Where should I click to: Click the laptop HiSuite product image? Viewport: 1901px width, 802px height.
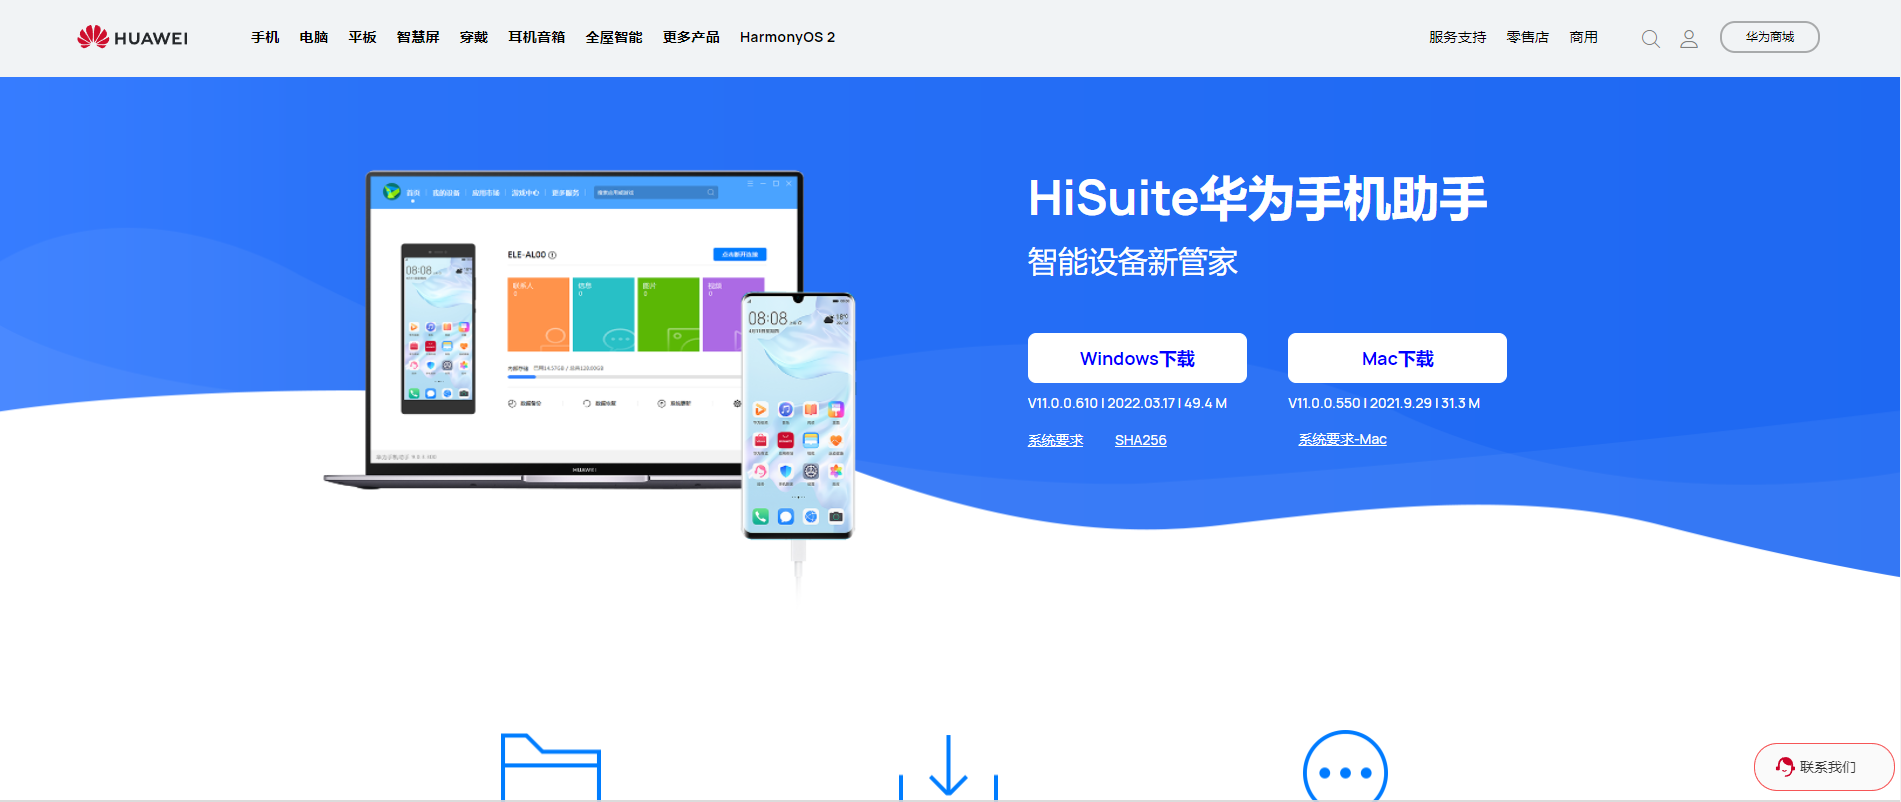[x=563, y=330]
